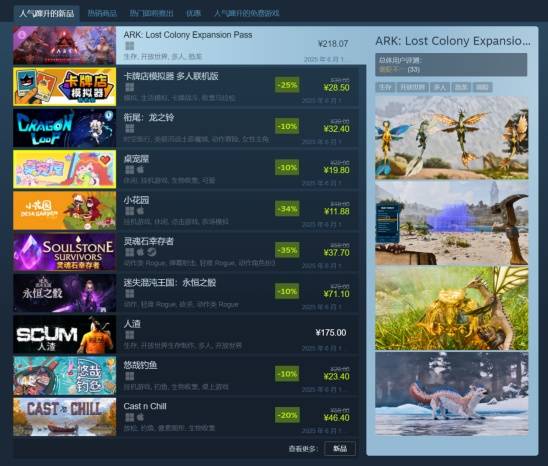Click the Windows icon under ARK: Lost Colony
The image size is (548, 466).
129,46
